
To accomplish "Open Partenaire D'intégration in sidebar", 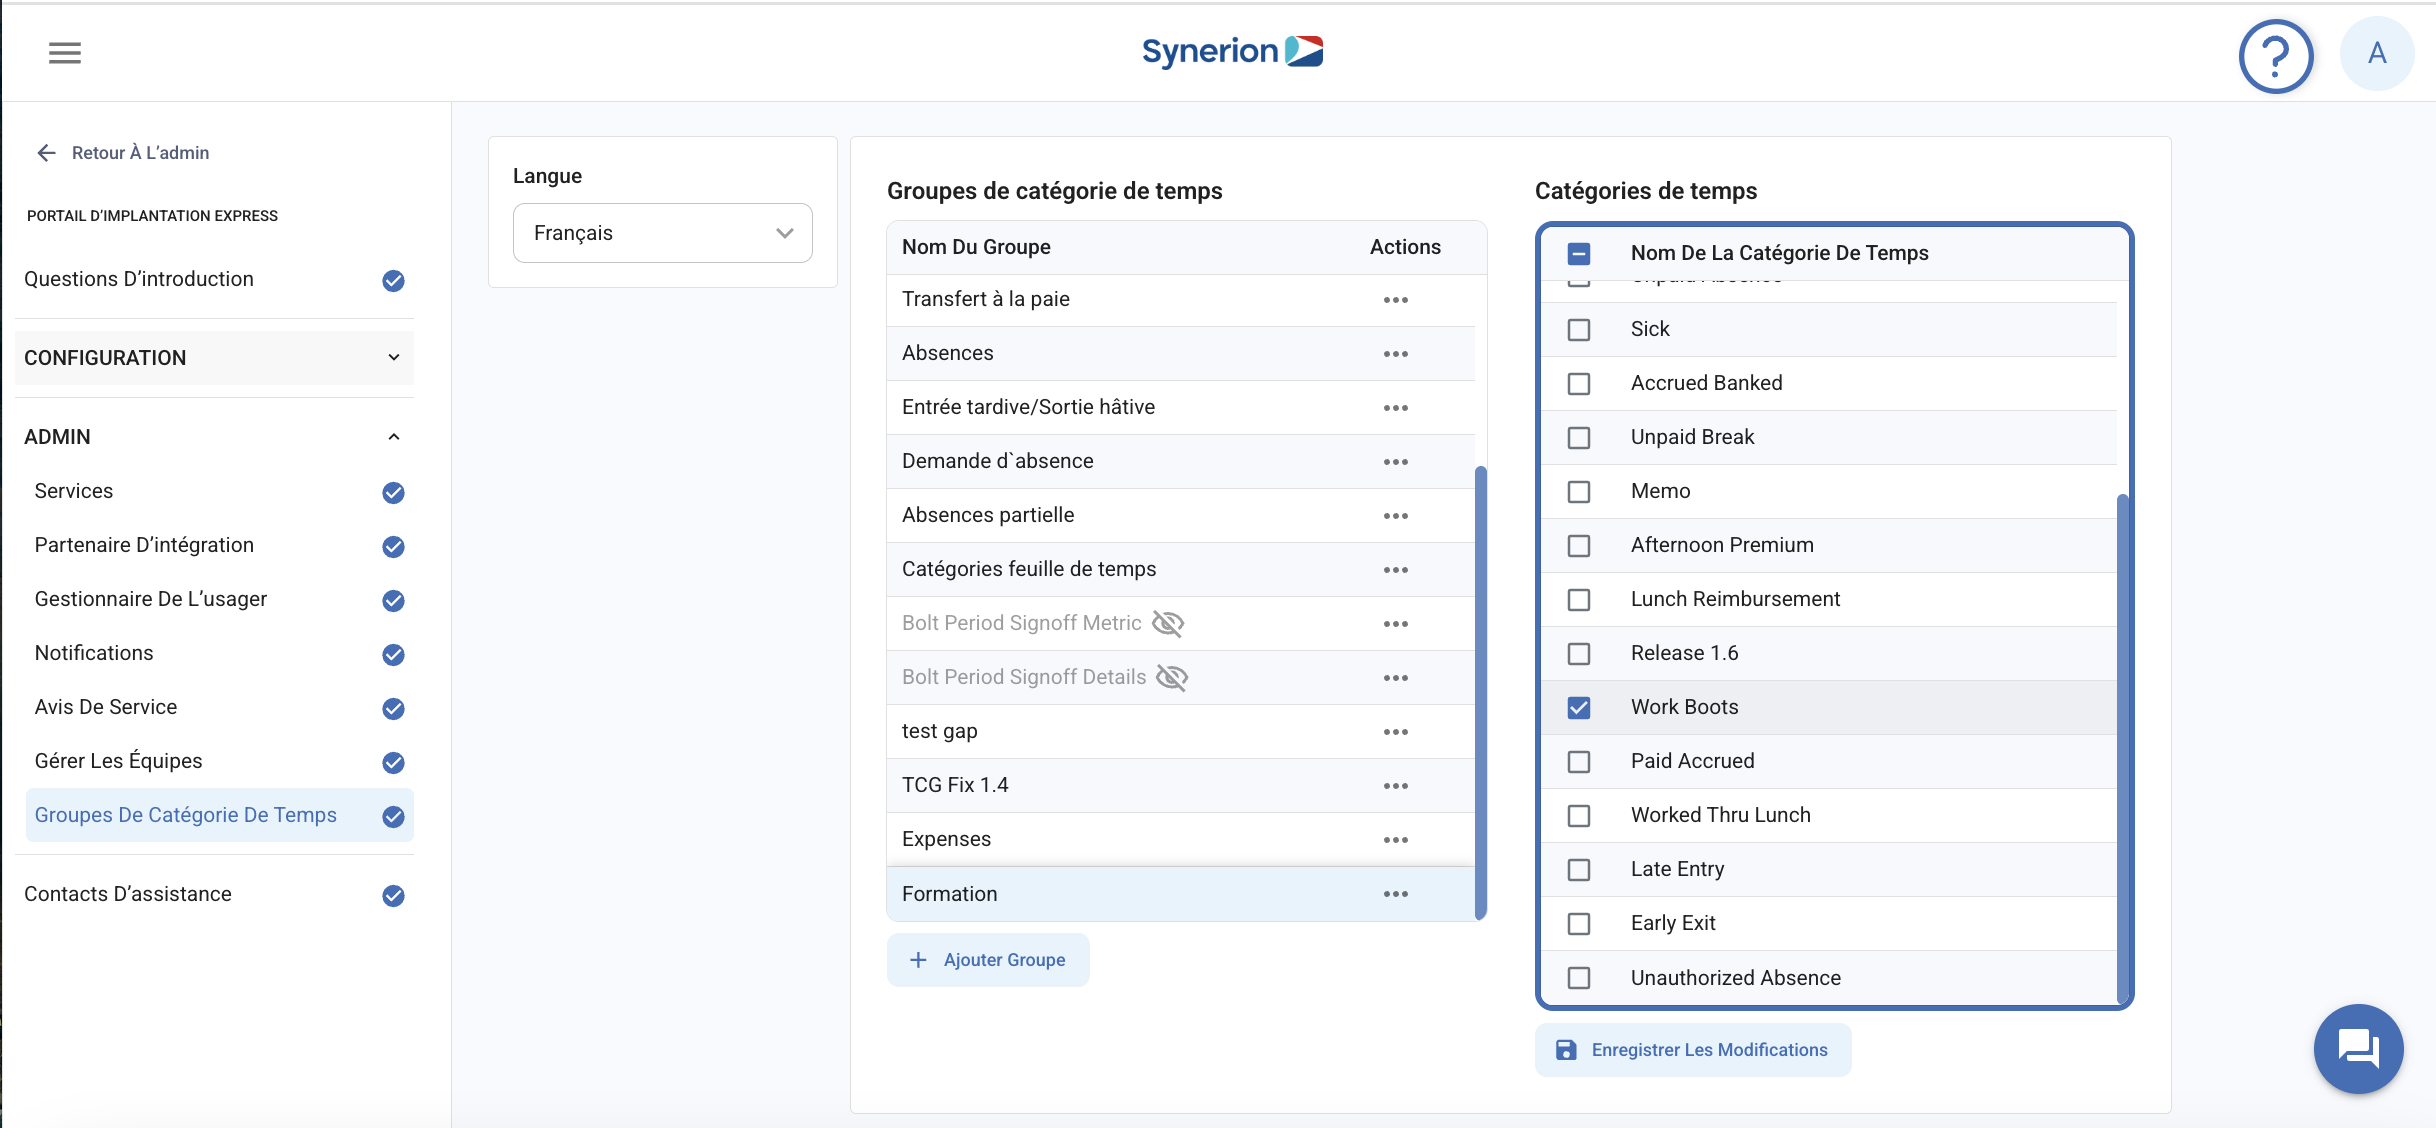I will [x=220, y=546].
